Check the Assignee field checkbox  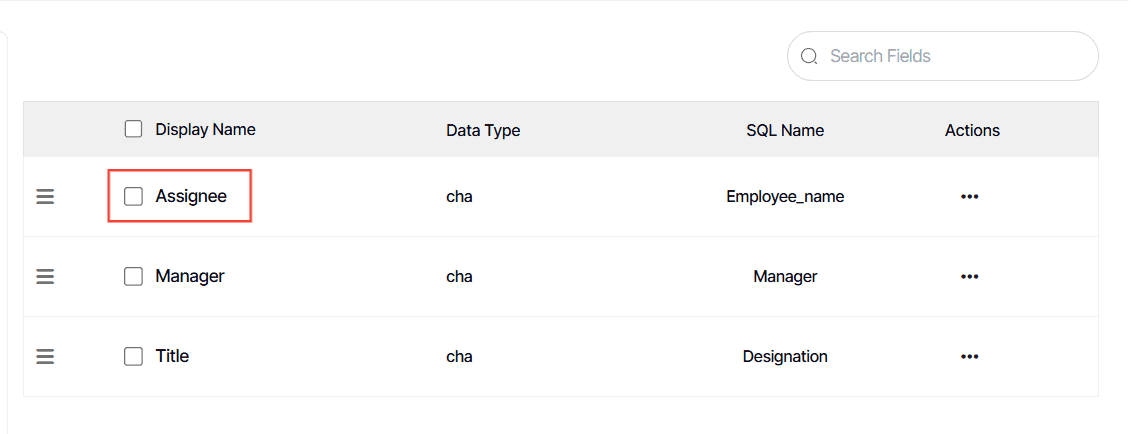click(133, 196)
